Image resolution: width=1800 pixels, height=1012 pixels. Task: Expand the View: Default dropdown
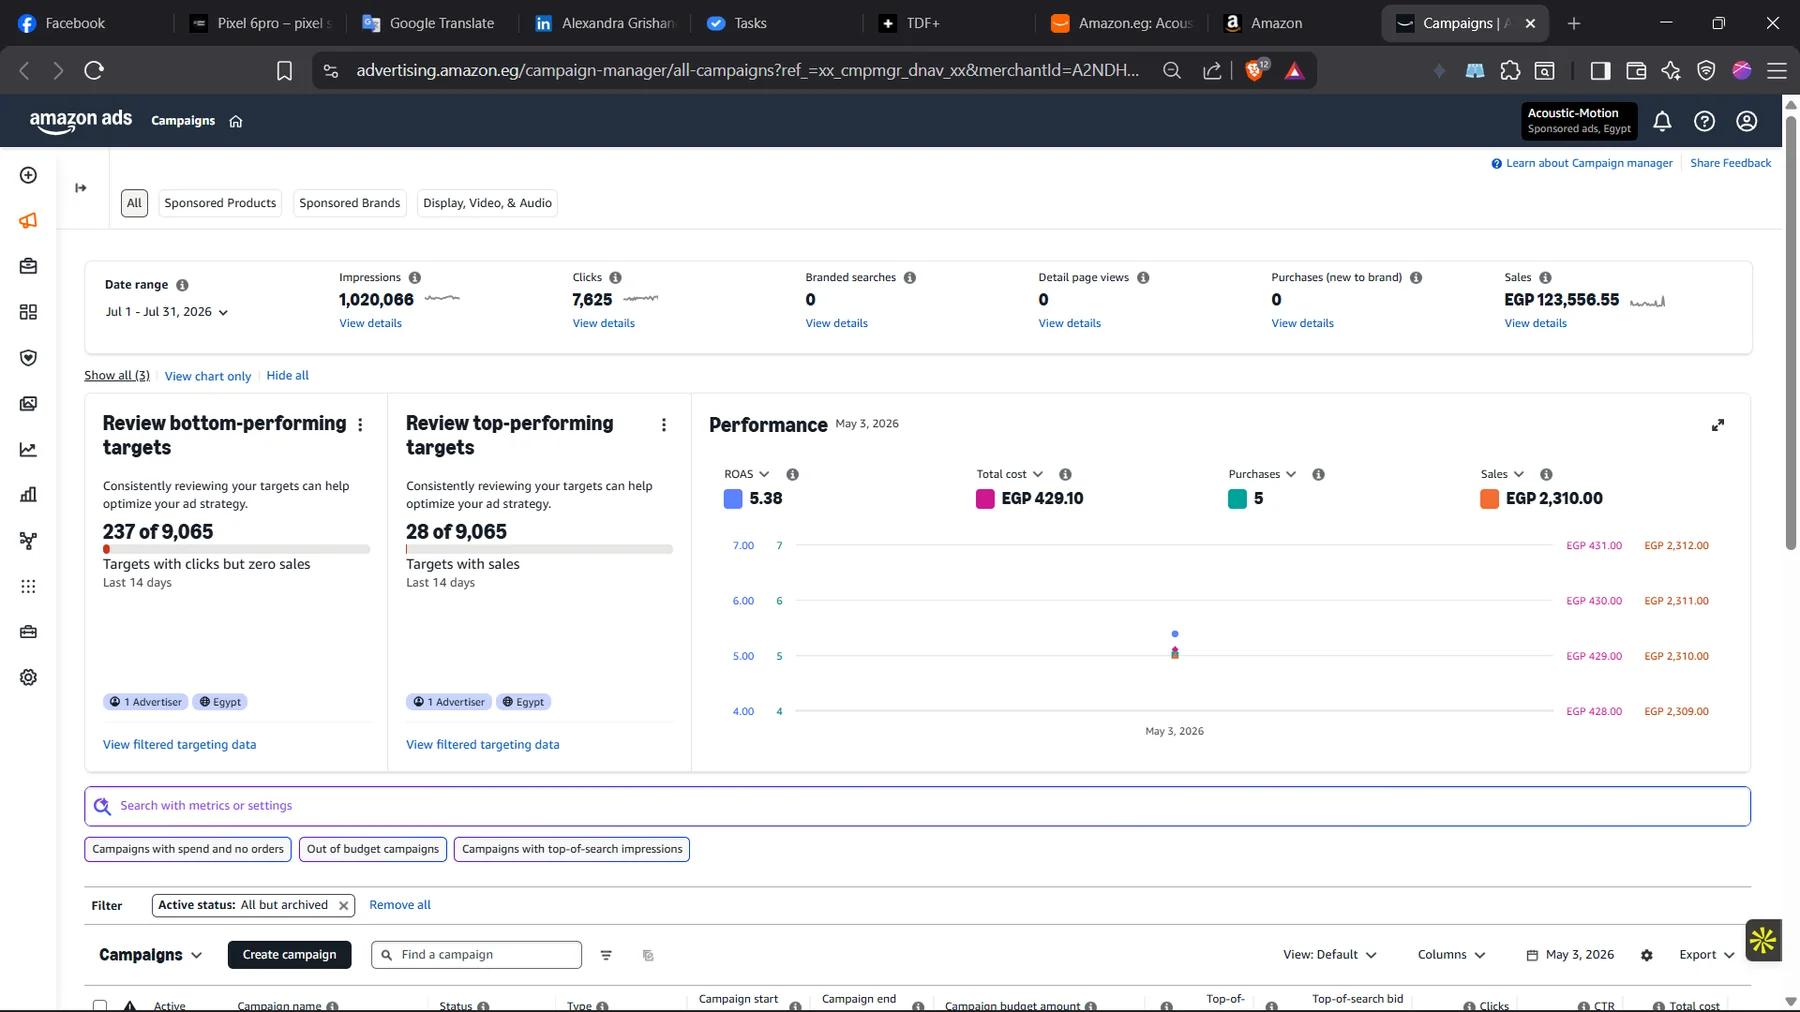(1330, 955)
